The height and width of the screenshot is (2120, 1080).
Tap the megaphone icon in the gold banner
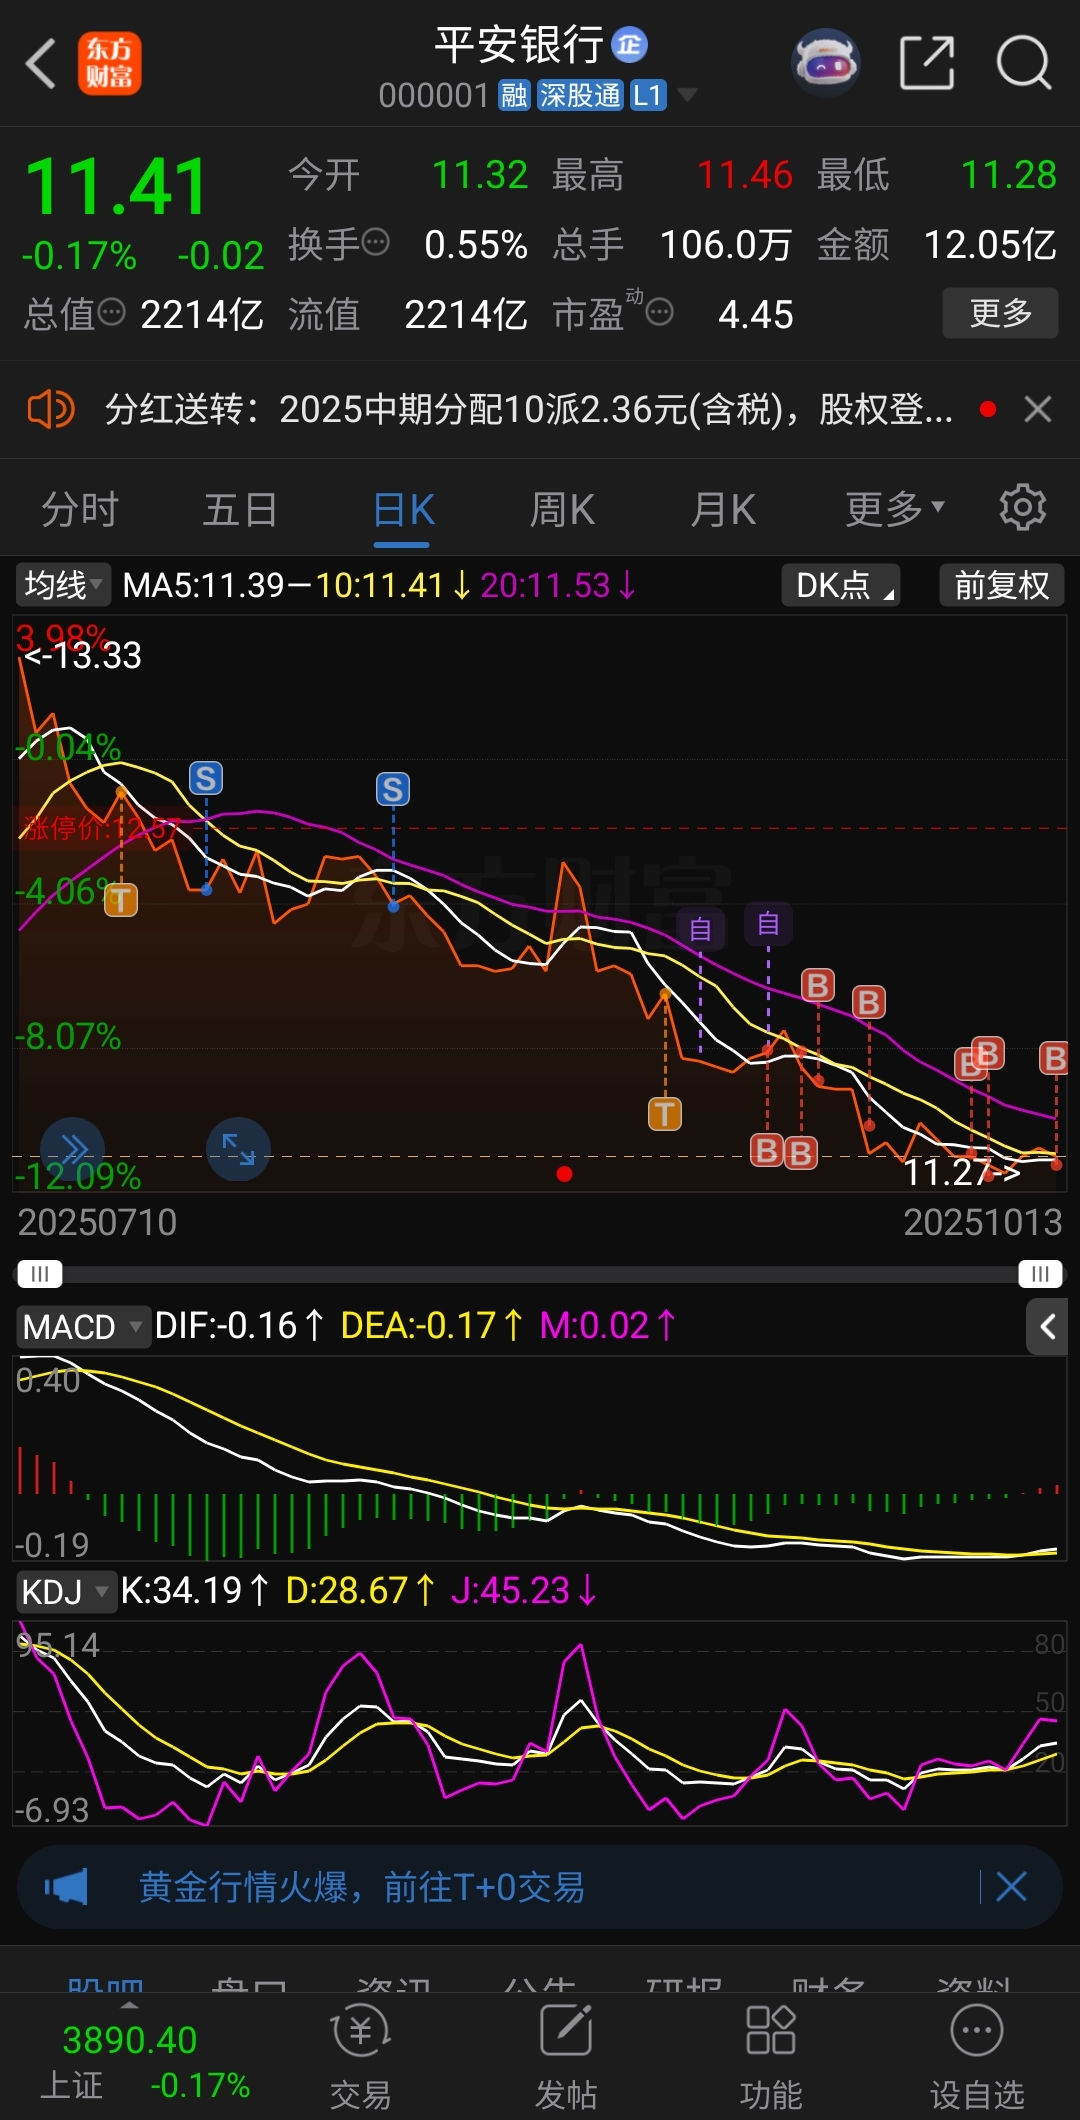coord(66,1887)
